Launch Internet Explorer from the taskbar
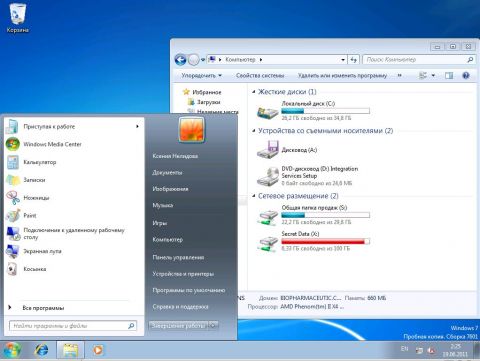 coord(42,350)
